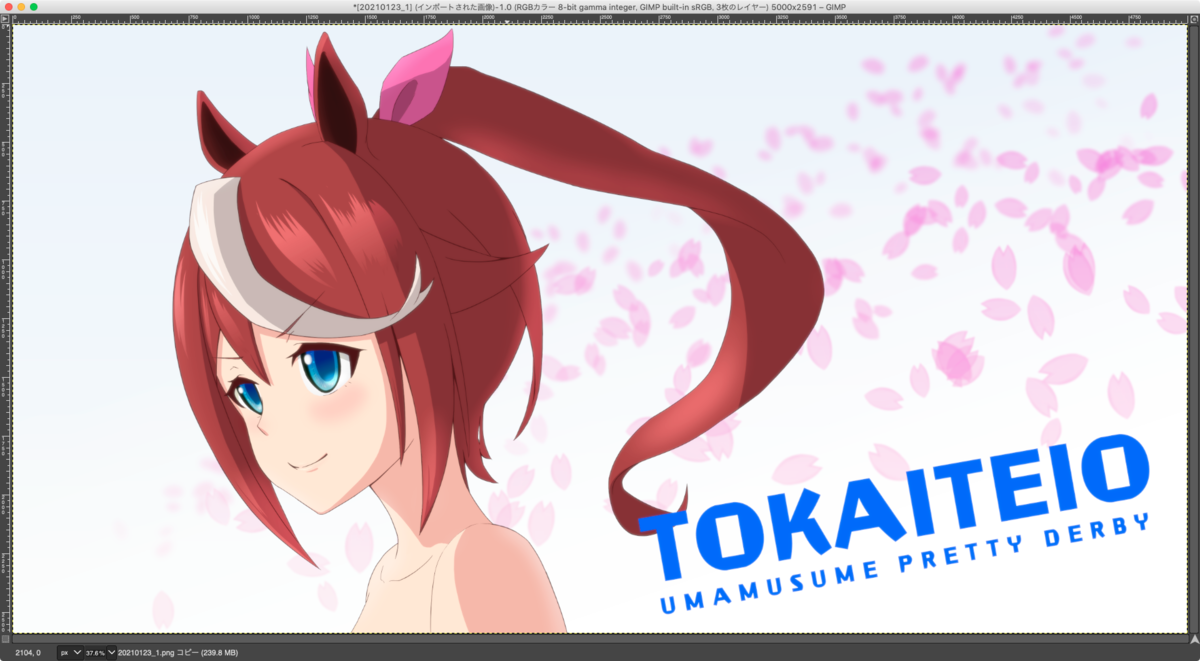Click the horizontal scrollbar below the canvas
Image resolution: width=1200 pixels, height=661 pixels.
pos(600,638)
